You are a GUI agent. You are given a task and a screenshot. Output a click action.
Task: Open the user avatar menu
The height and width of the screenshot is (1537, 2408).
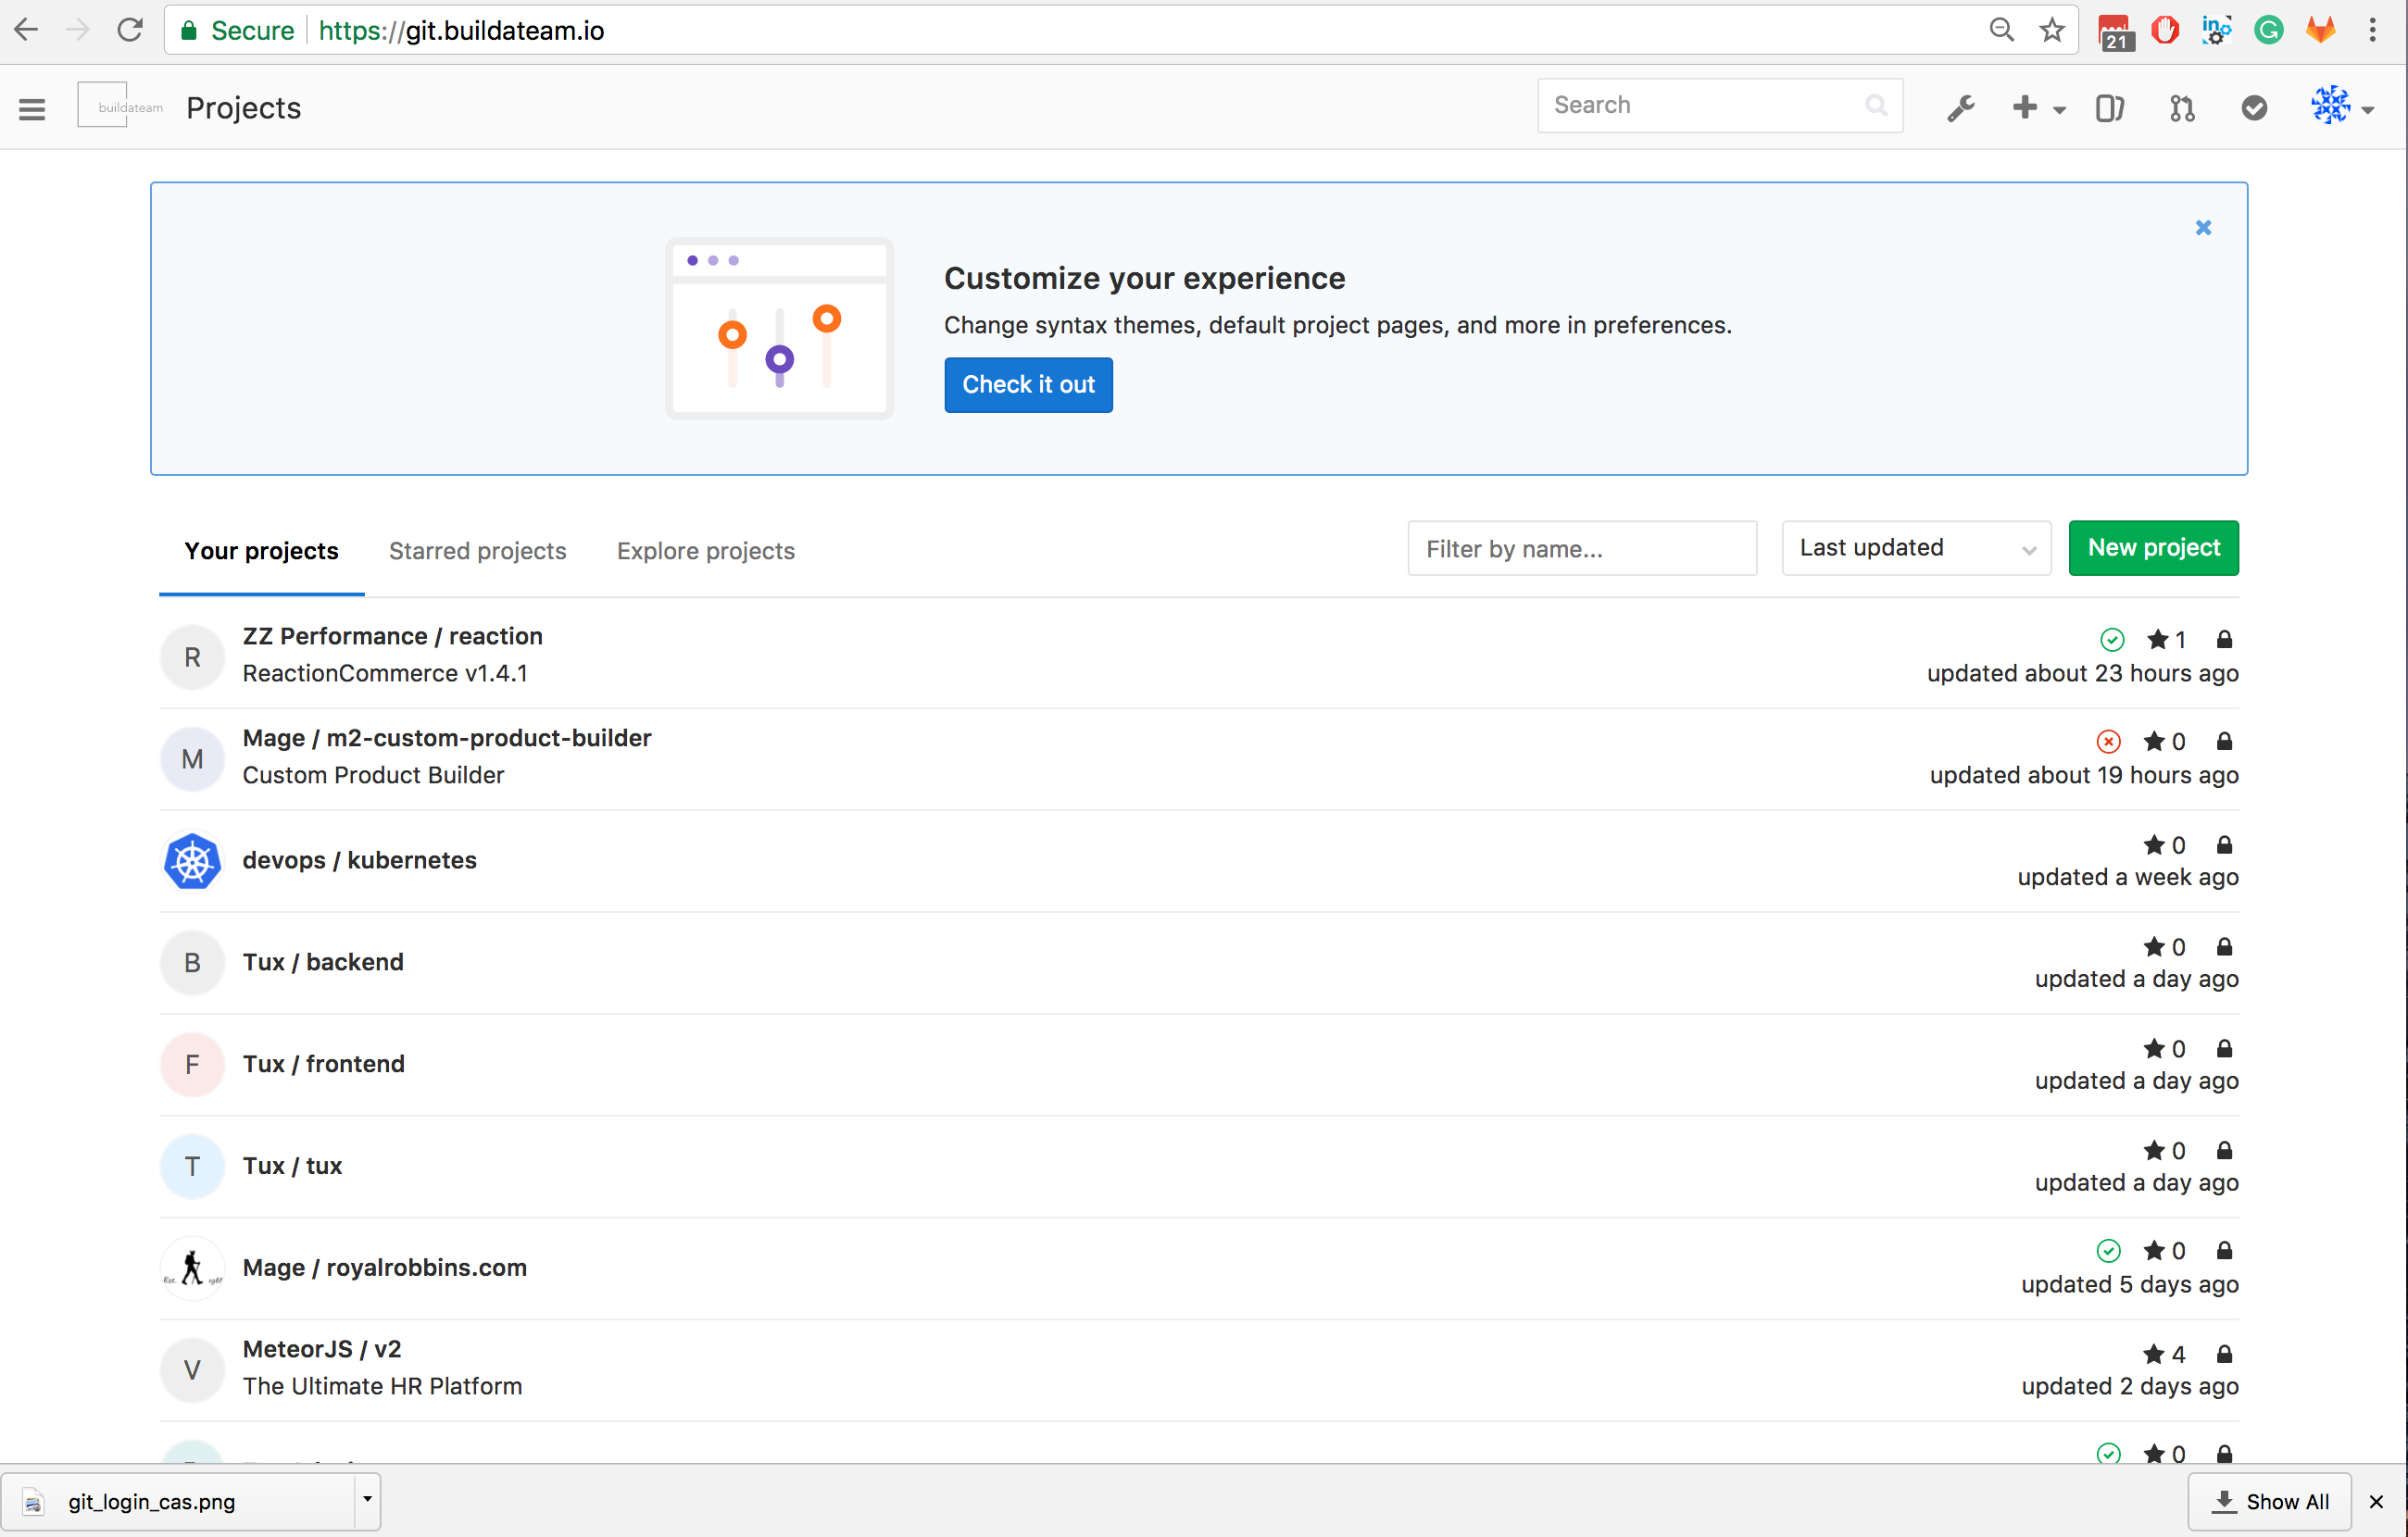click(x=2341, y=106)
